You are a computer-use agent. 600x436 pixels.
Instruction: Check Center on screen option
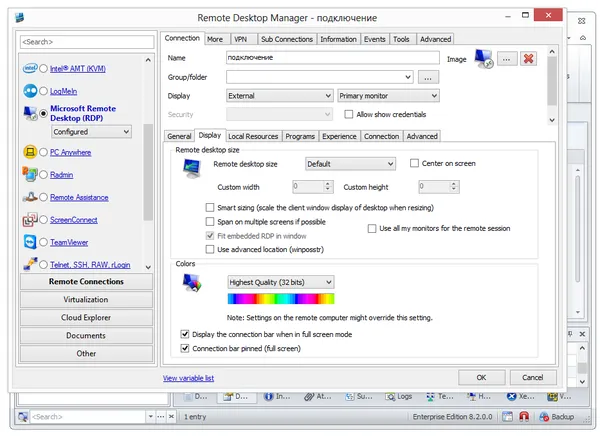coord(414,163)
